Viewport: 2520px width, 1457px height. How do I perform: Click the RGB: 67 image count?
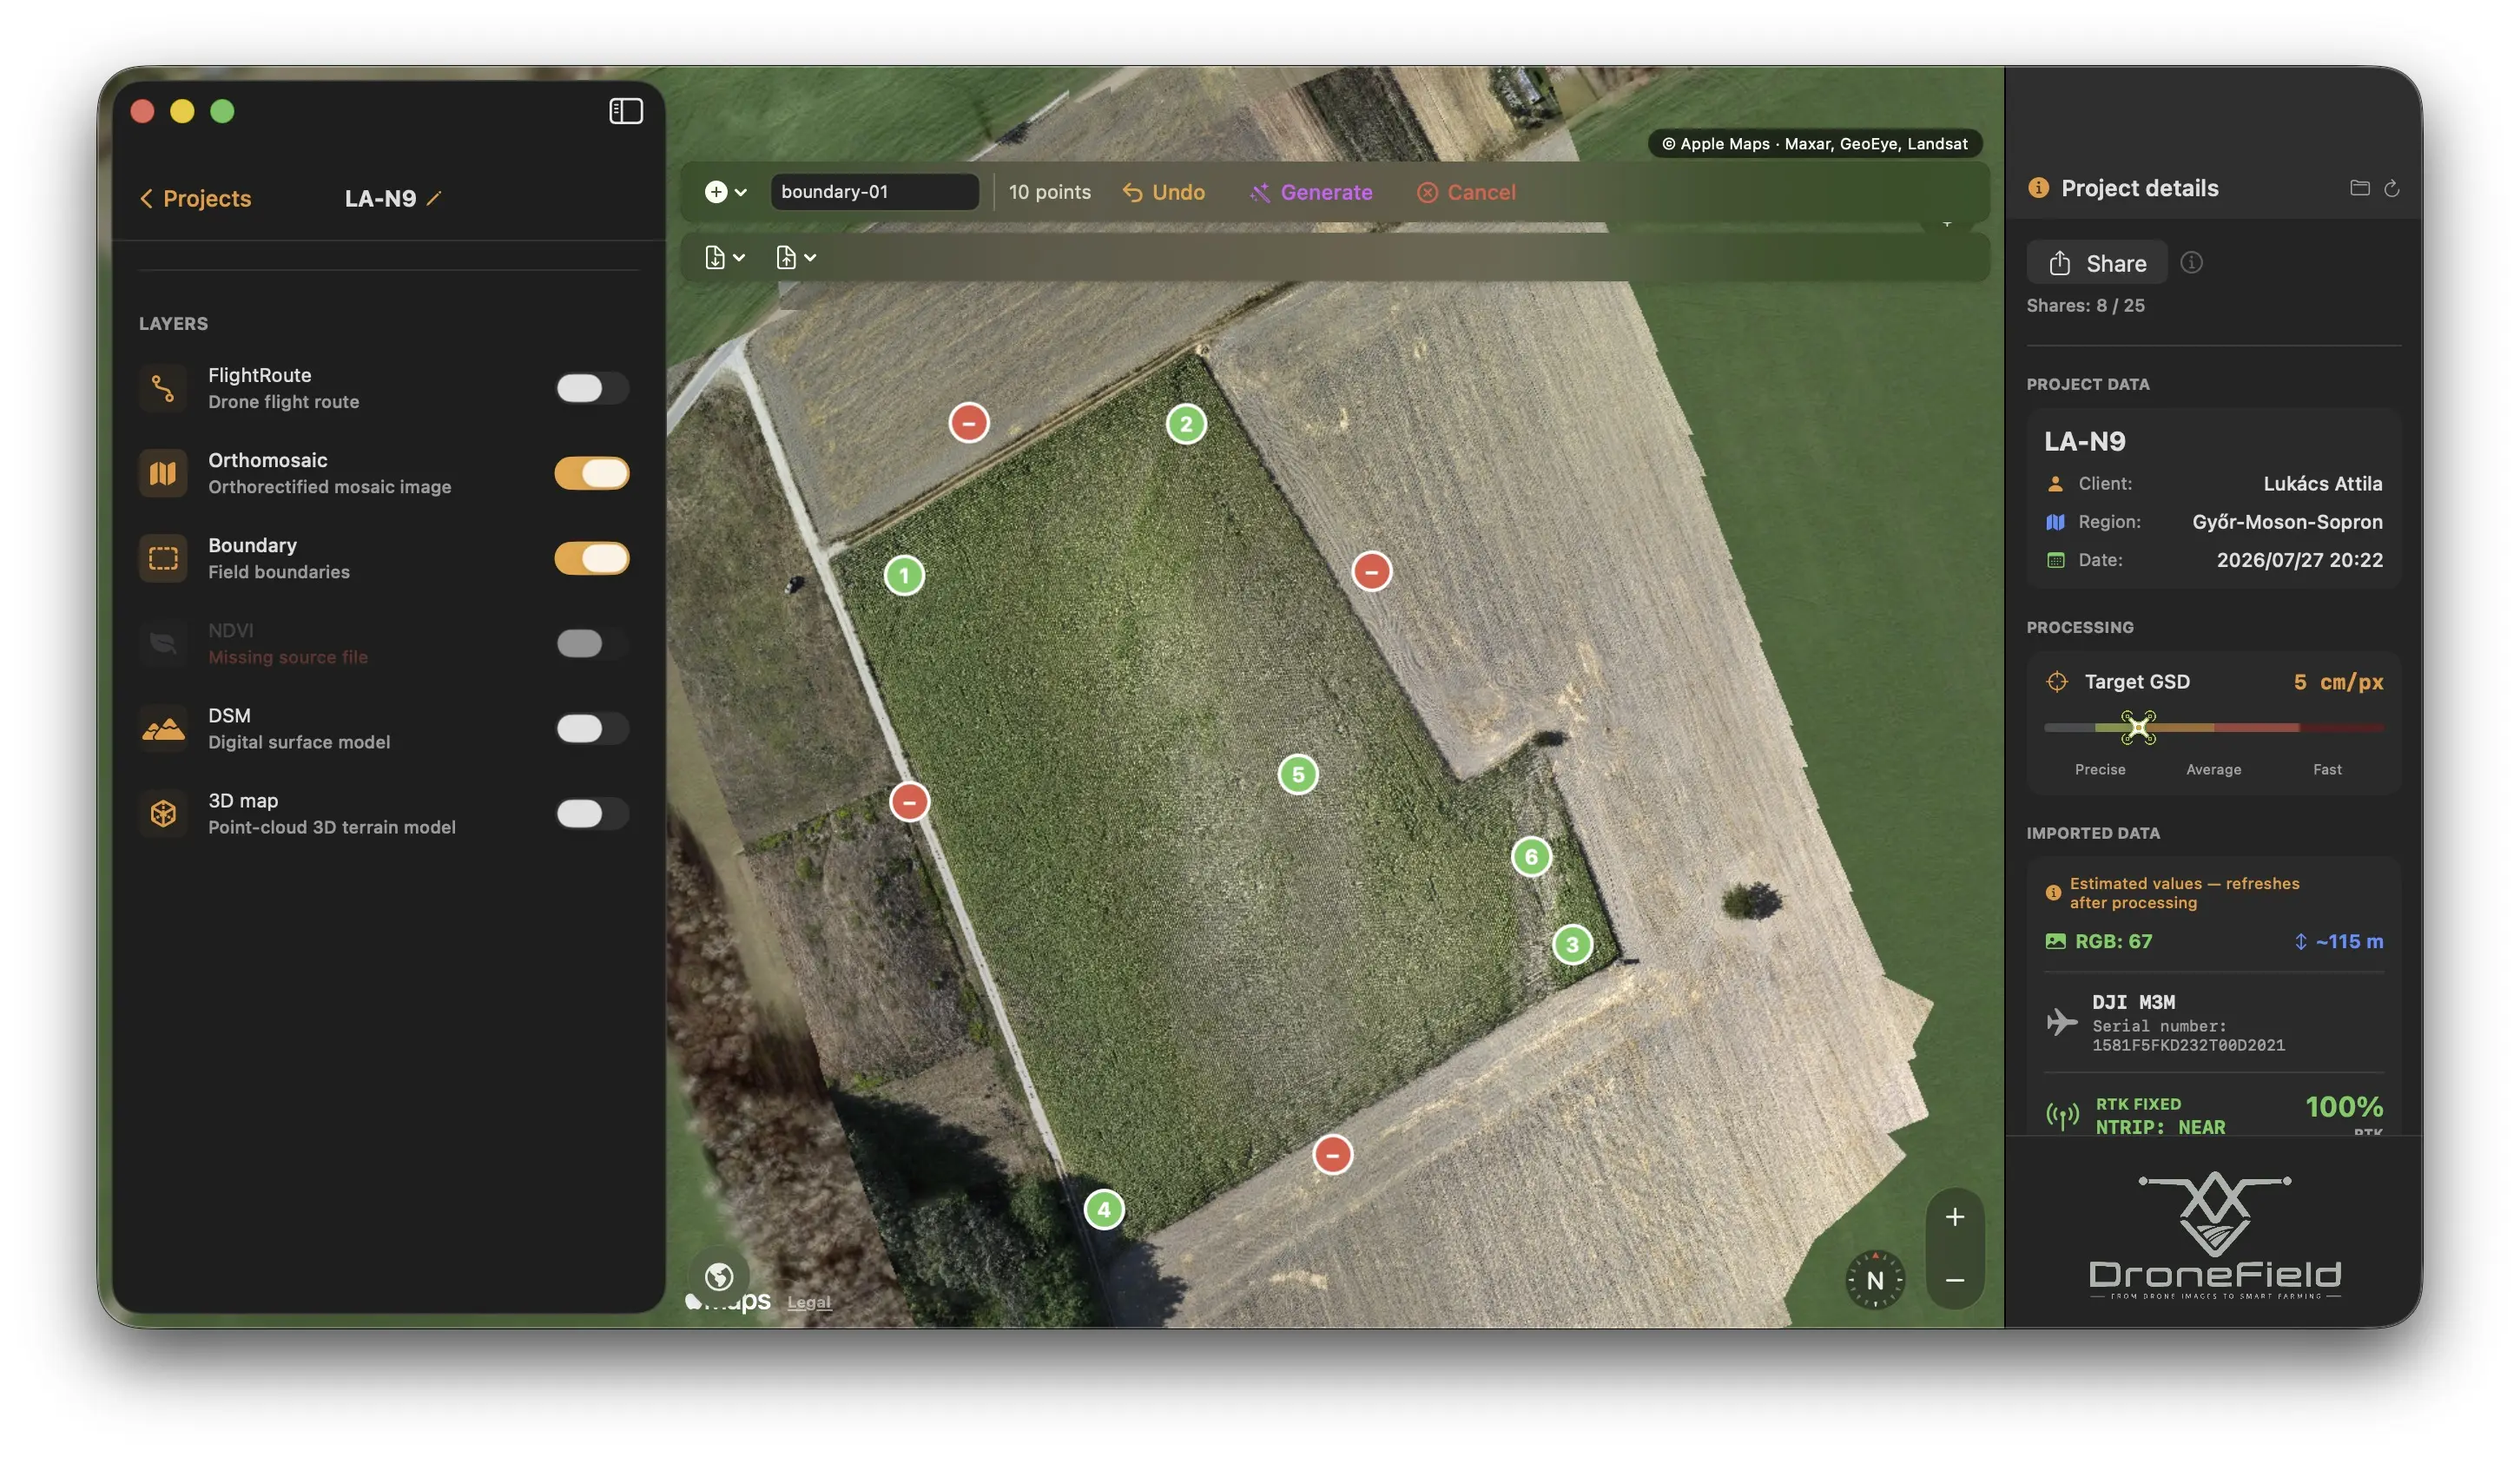point(2098,941)
